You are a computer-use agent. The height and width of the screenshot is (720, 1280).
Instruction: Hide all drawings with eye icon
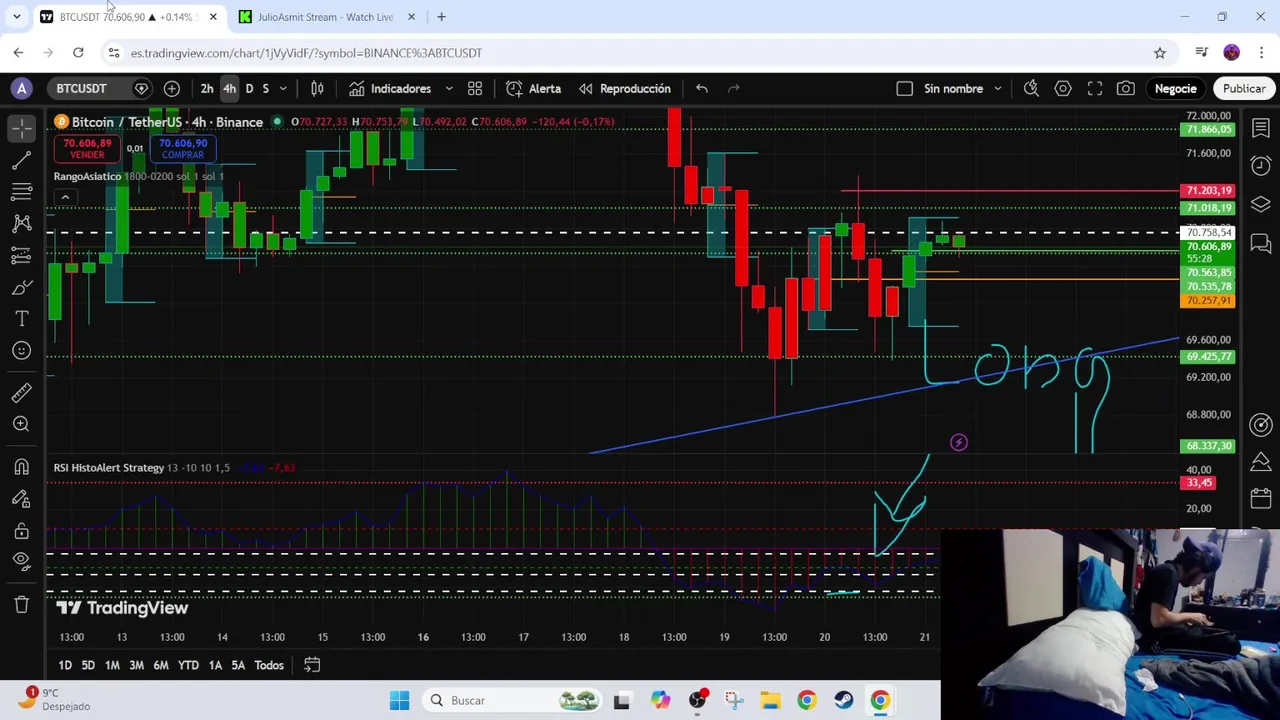pos(22,562)
